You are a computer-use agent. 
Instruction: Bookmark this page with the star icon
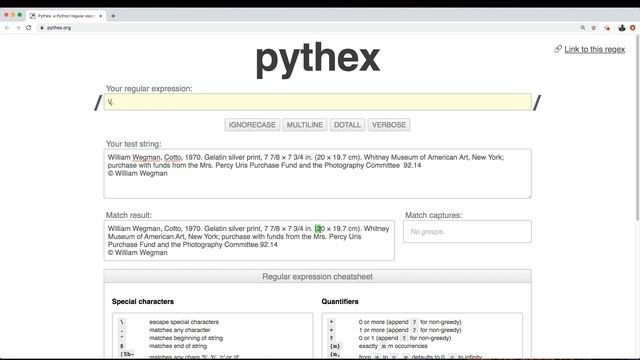(x=594, y=28)
